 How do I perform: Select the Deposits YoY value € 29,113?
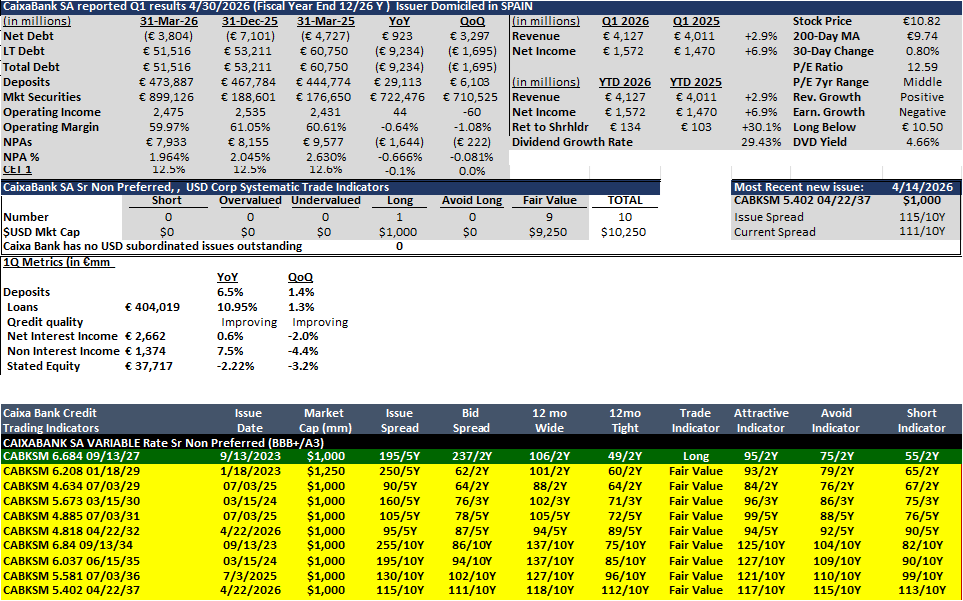pyautogui.click(x=399, y=82)
